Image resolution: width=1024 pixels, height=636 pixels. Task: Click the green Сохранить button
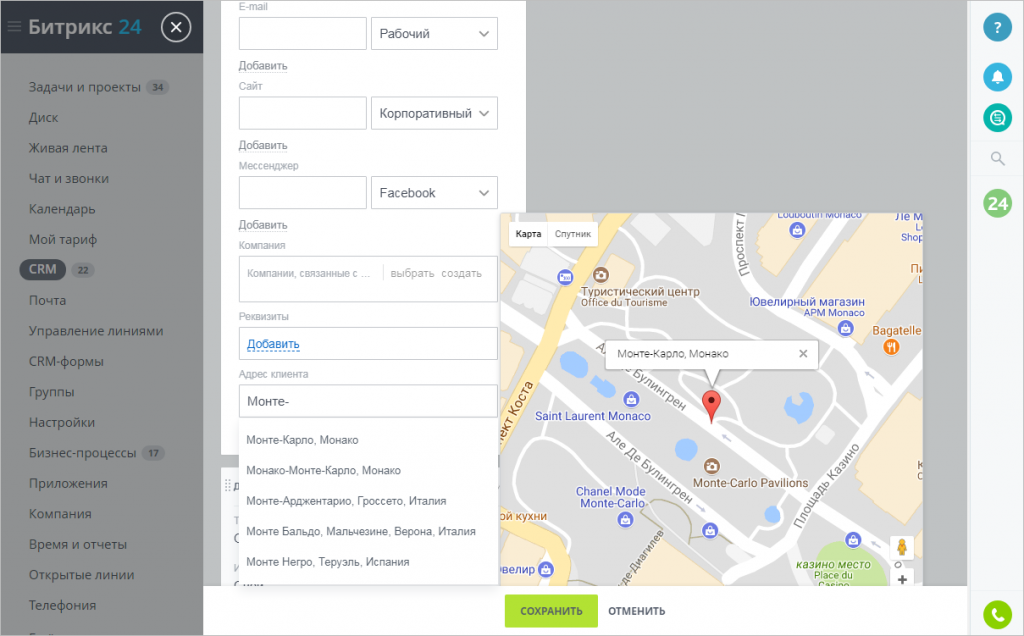(x=551, y=611)
